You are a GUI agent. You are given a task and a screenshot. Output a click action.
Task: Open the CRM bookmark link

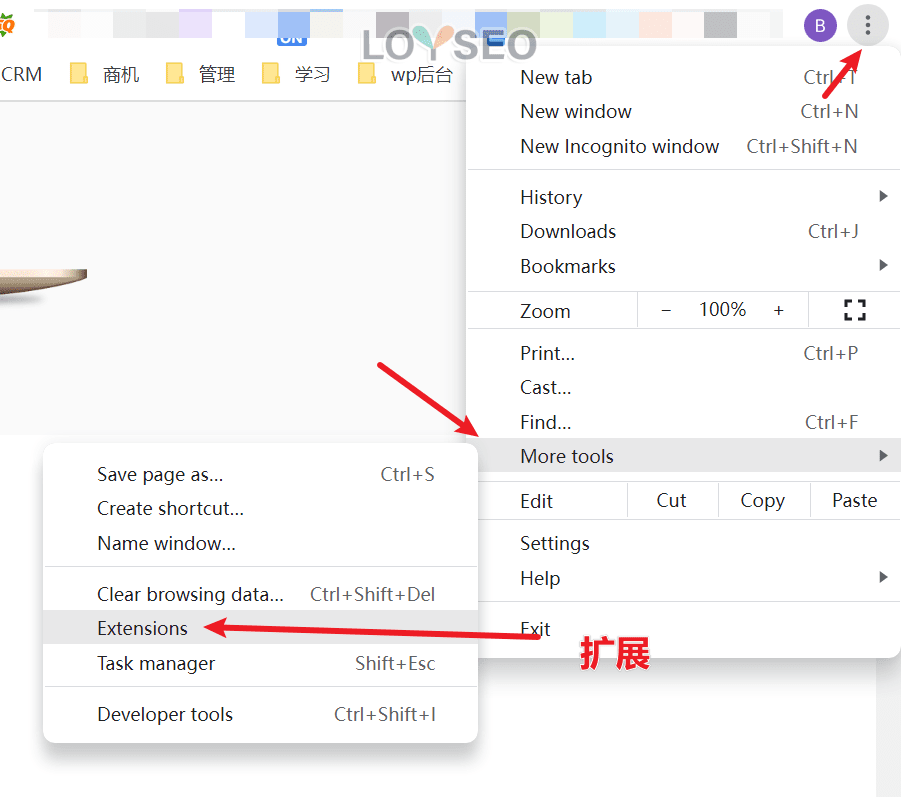tap(22, 73)
